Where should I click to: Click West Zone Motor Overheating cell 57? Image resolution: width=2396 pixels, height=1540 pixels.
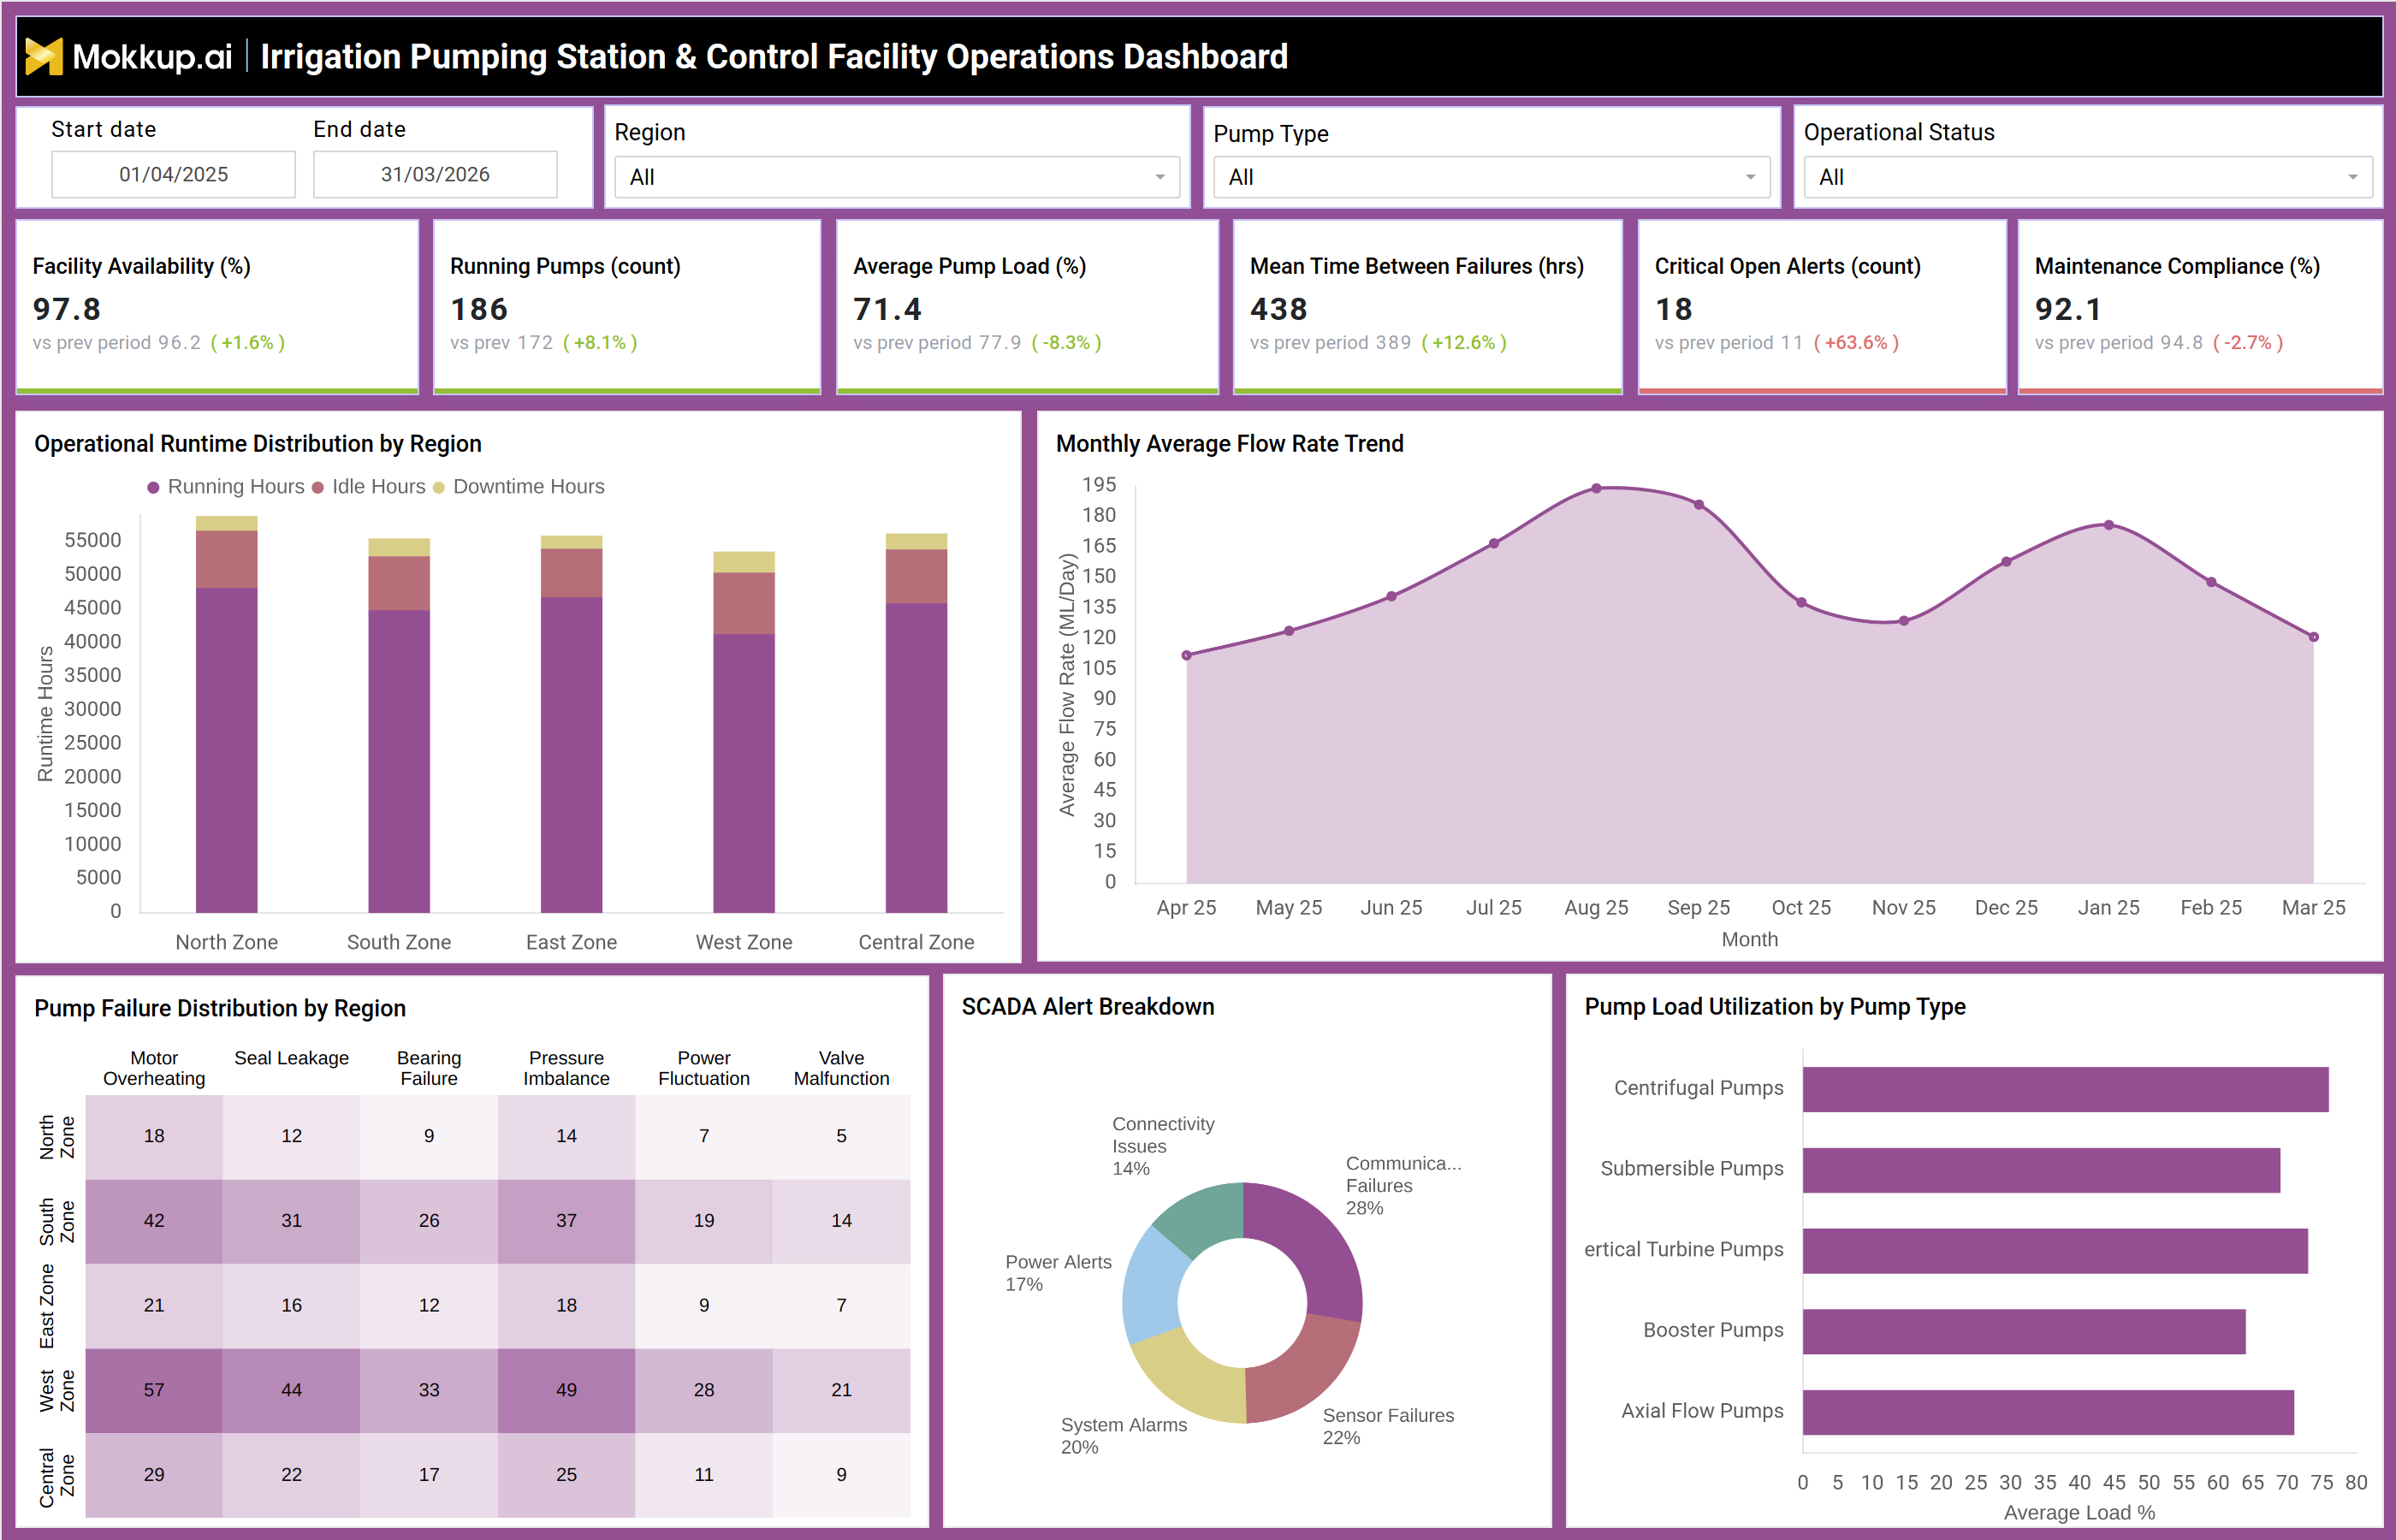click(x=154, y=1390)
